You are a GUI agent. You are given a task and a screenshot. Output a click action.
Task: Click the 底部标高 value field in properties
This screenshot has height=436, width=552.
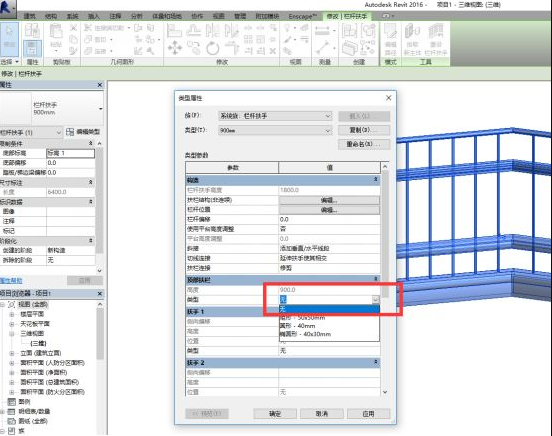click(x=70, y=153)
